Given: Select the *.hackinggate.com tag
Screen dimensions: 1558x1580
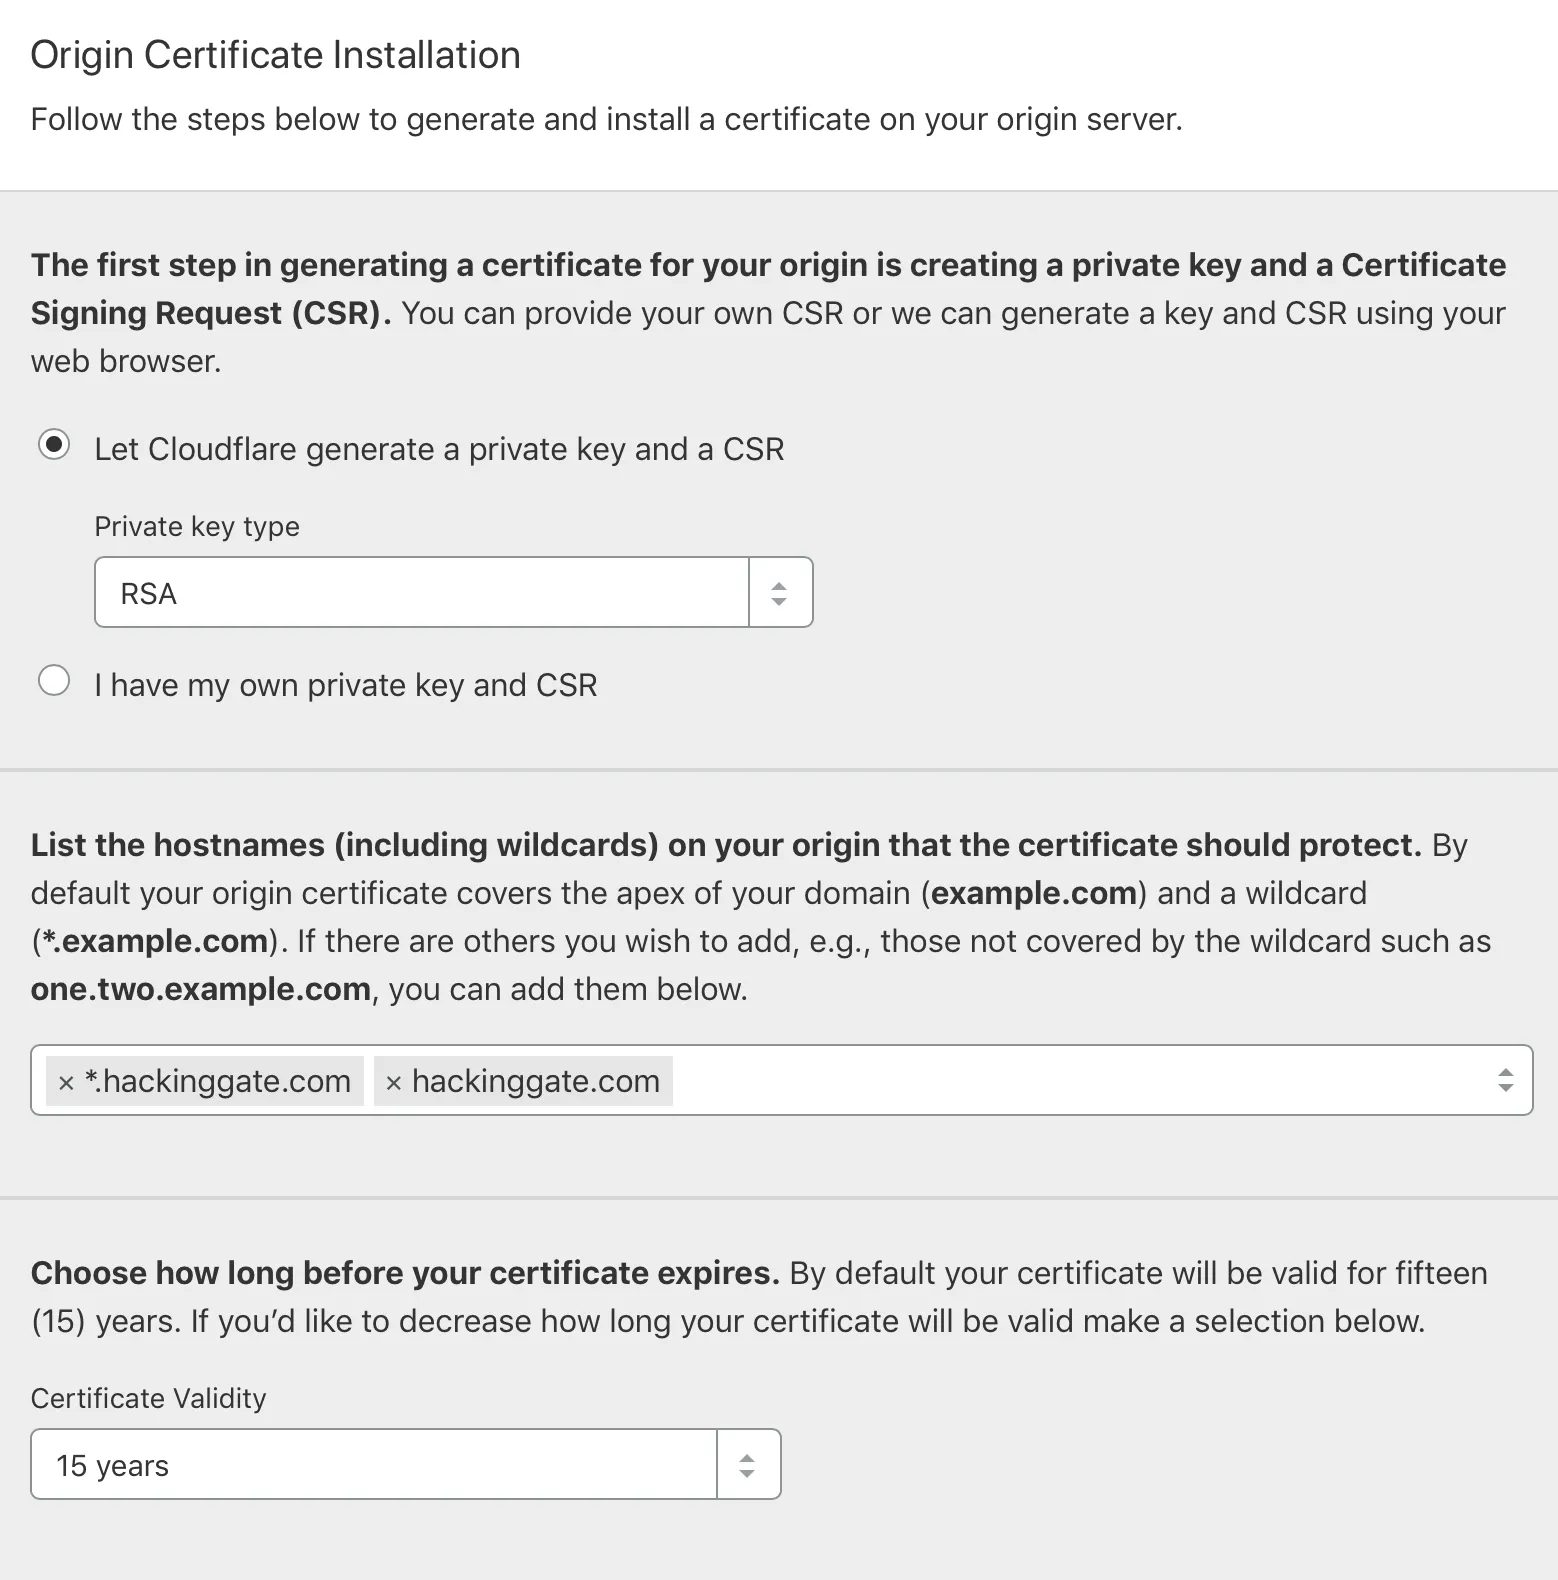Looking at the screenshot, I should pos(218,1081).
